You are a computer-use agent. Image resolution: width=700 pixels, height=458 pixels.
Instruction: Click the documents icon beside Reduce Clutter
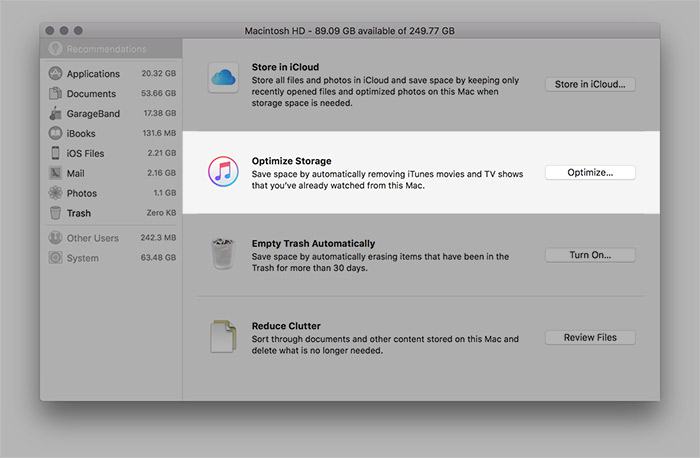click(222, 337)
